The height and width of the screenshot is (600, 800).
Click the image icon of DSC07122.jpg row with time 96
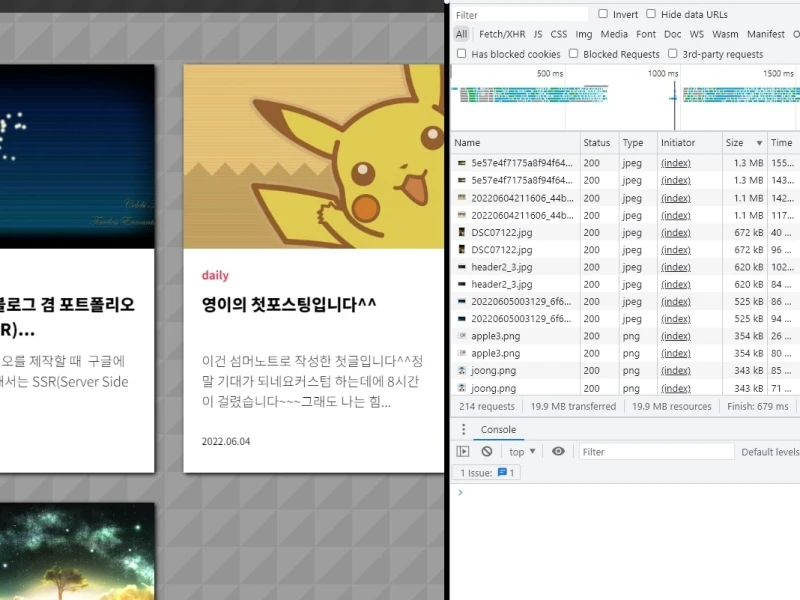click(x=462, y=250)
